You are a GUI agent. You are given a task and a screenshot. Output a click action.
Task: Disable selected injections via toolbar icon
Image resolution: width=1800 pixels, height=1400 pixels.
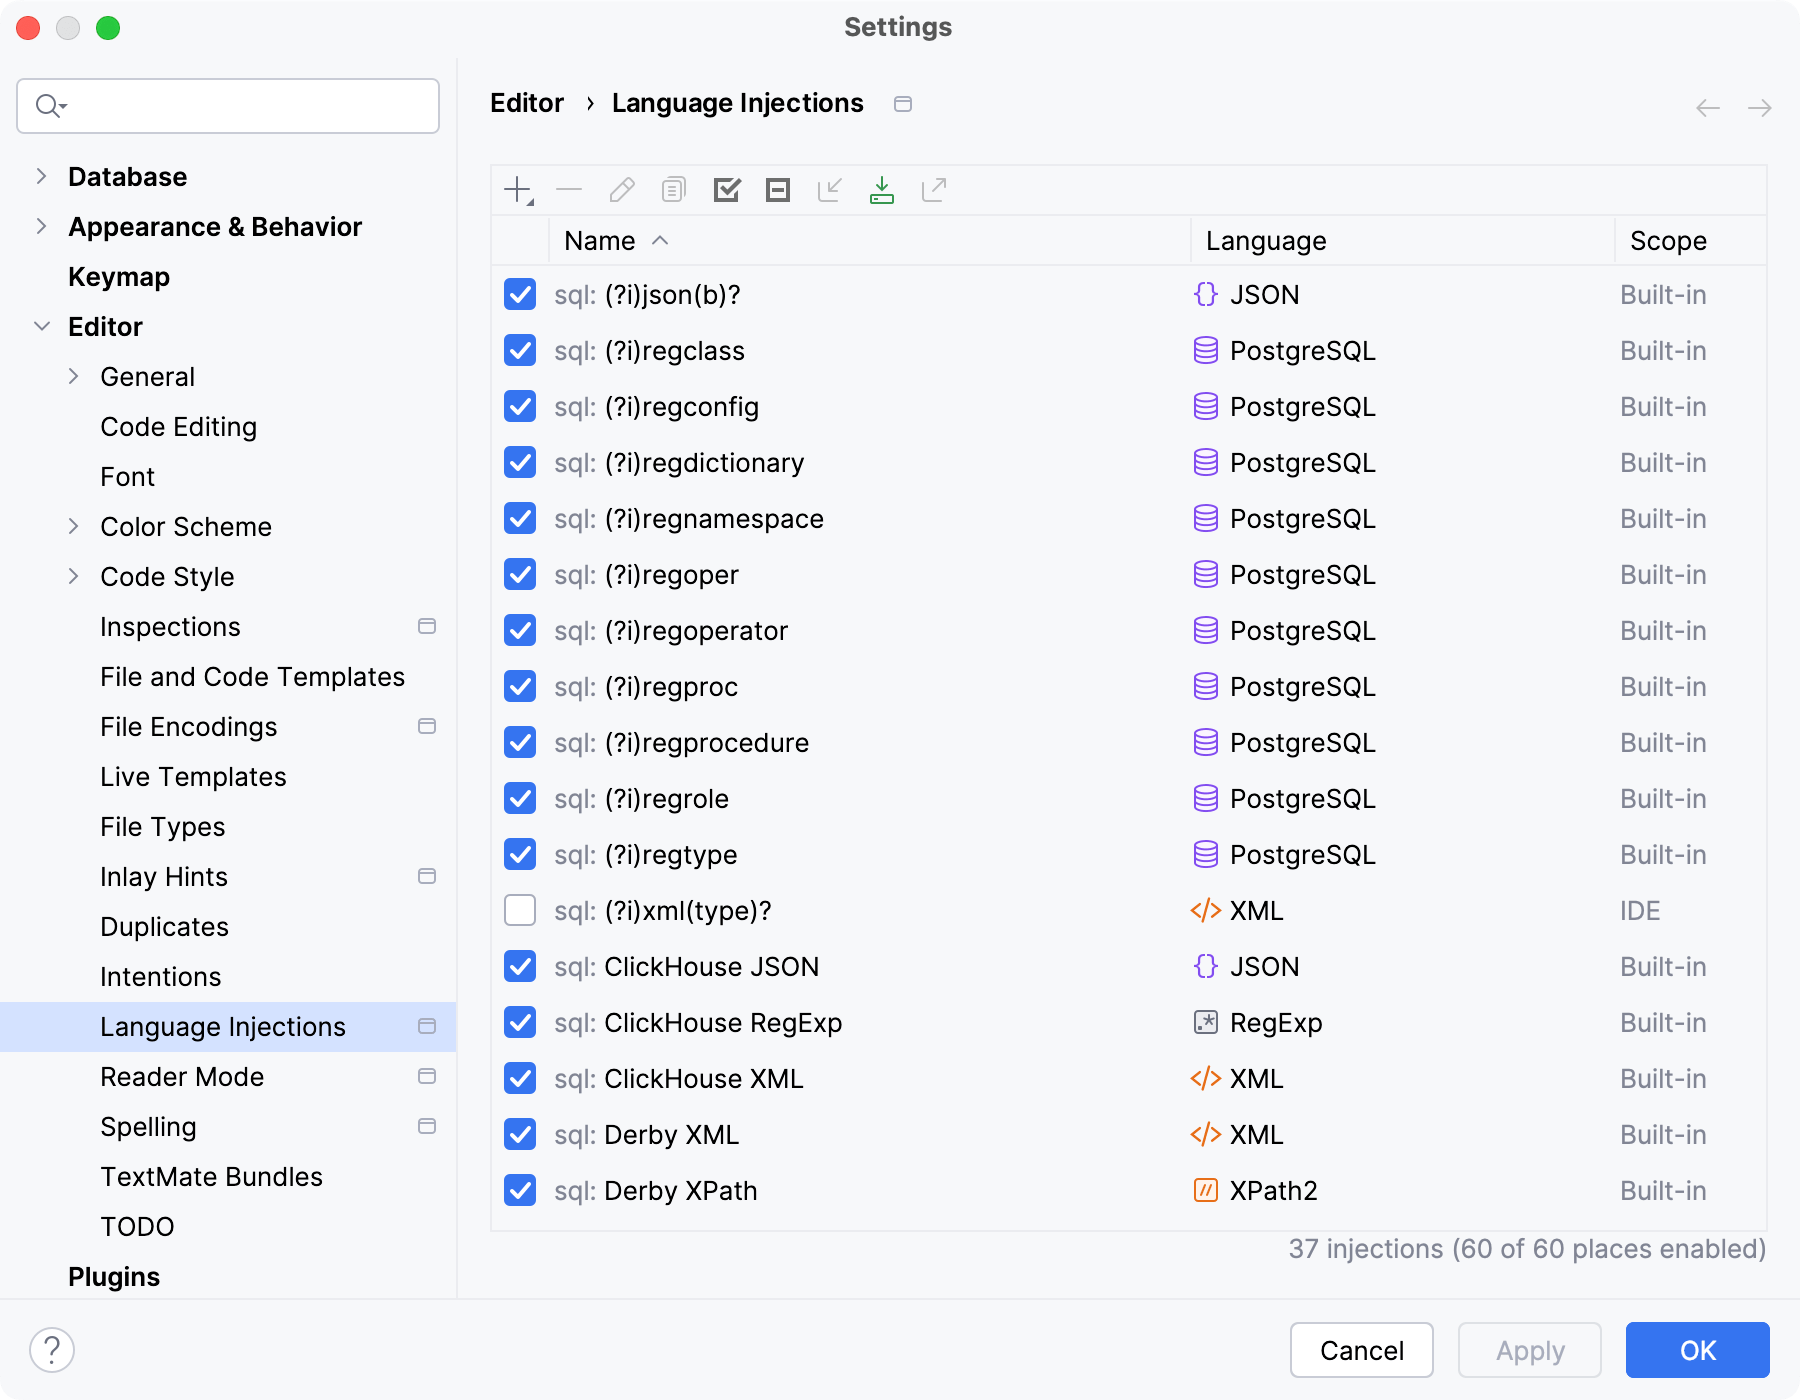tap(778, 190)
